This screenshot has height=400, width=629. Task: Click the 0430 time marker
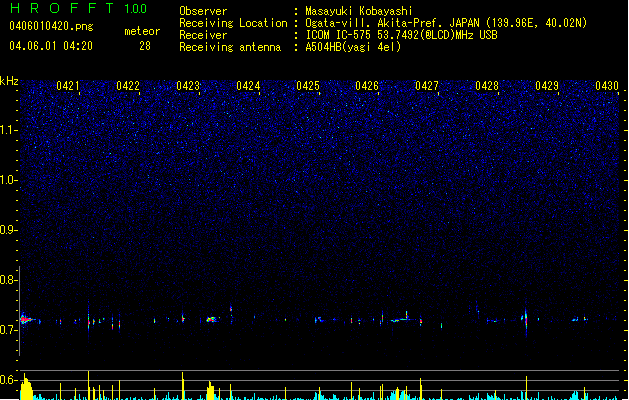[x=607, y=86]
